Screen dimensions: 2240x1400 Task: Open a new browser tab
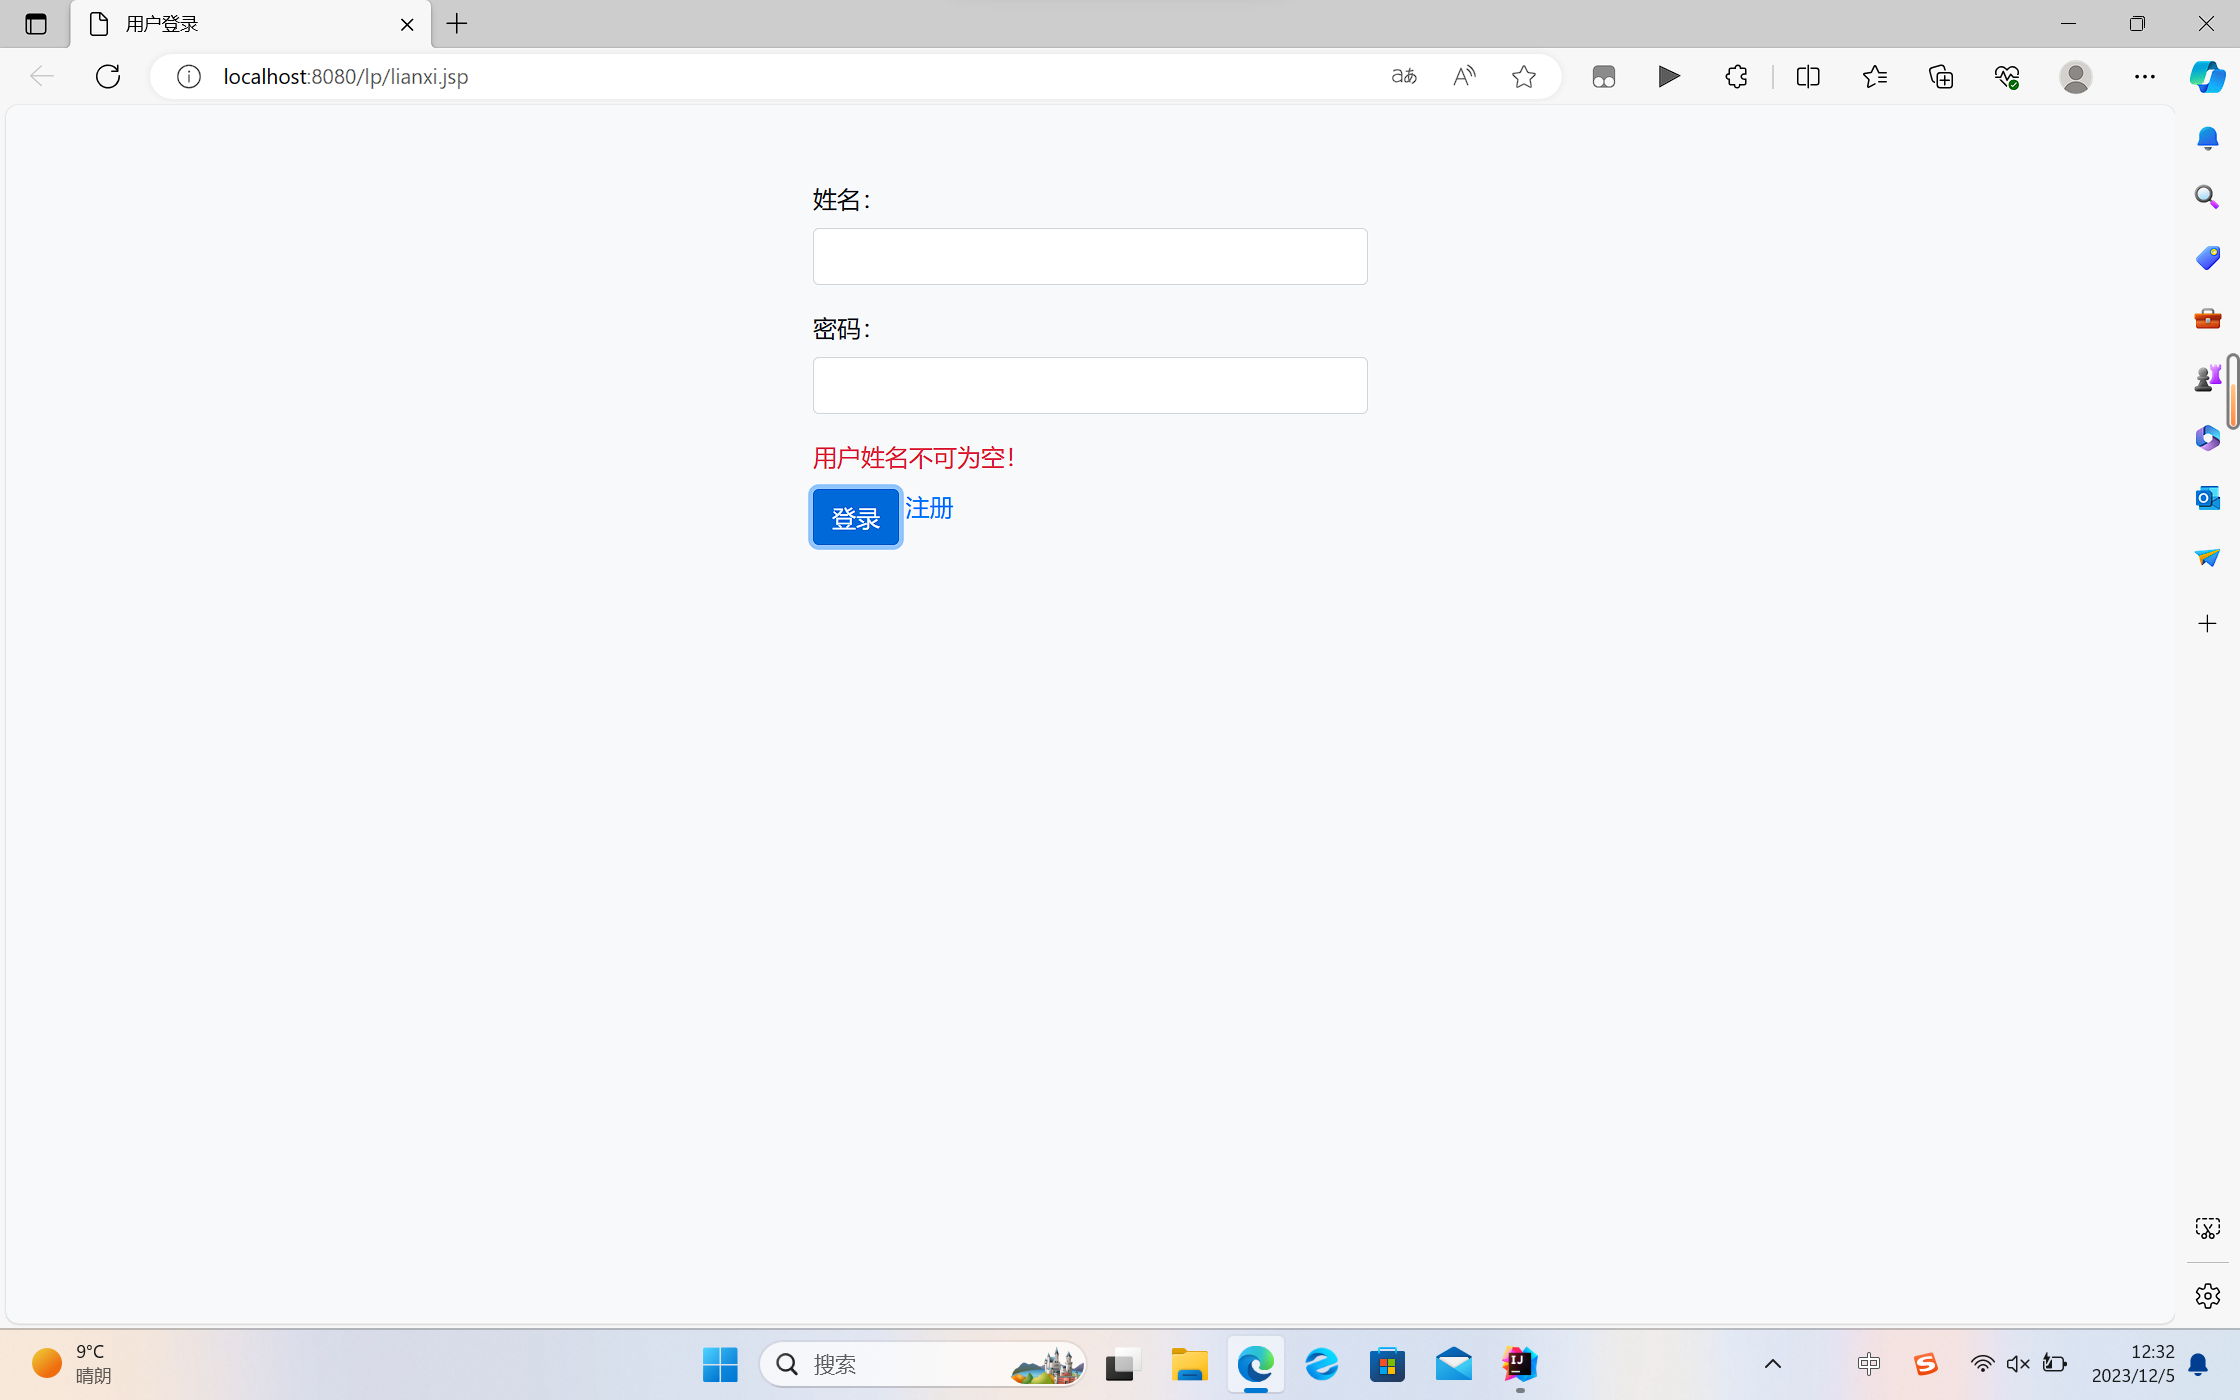click(x=457, y=24)
